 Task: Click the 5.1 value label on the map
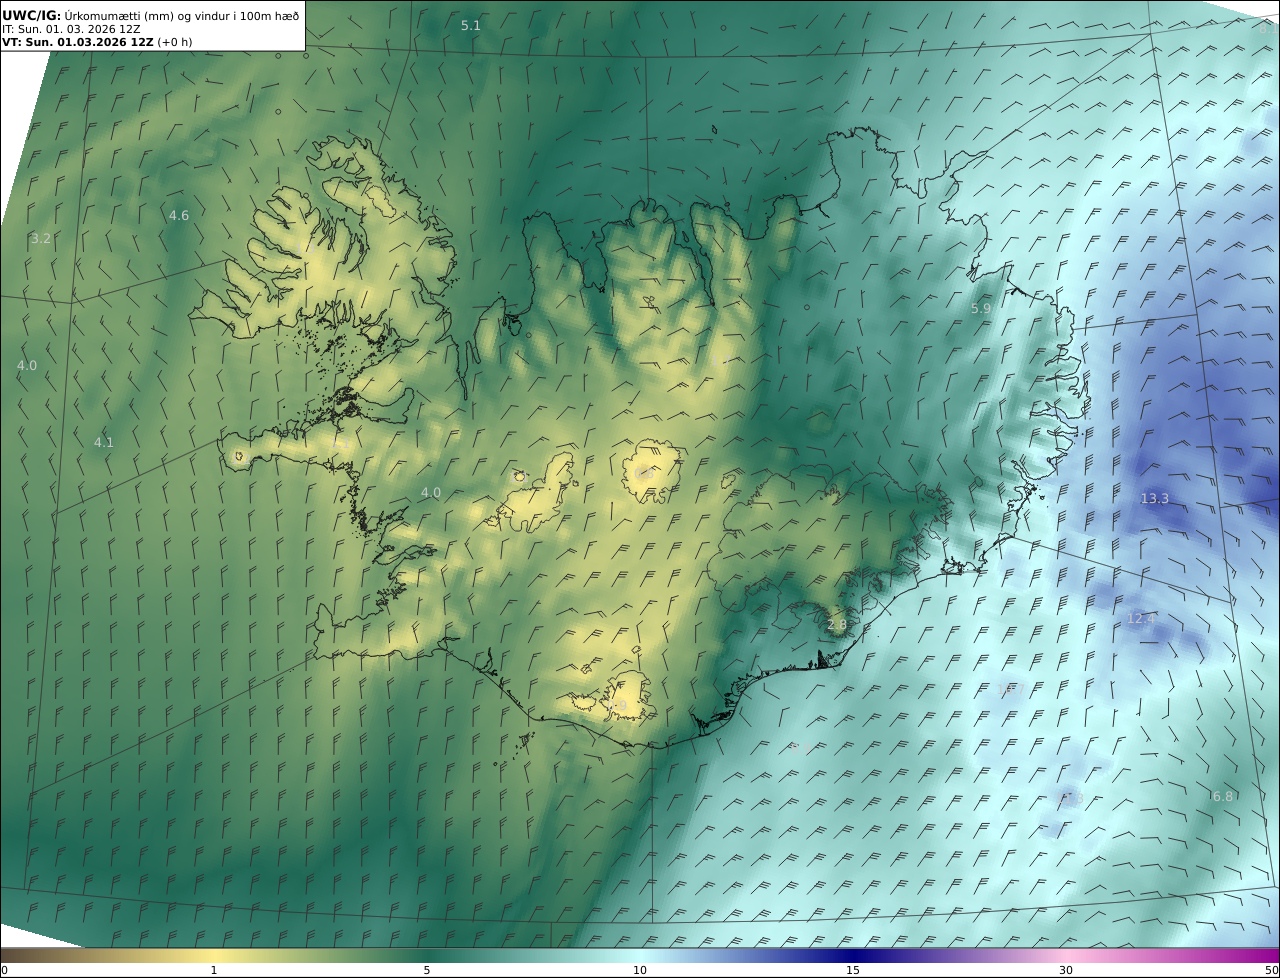[x=471, y=26]
